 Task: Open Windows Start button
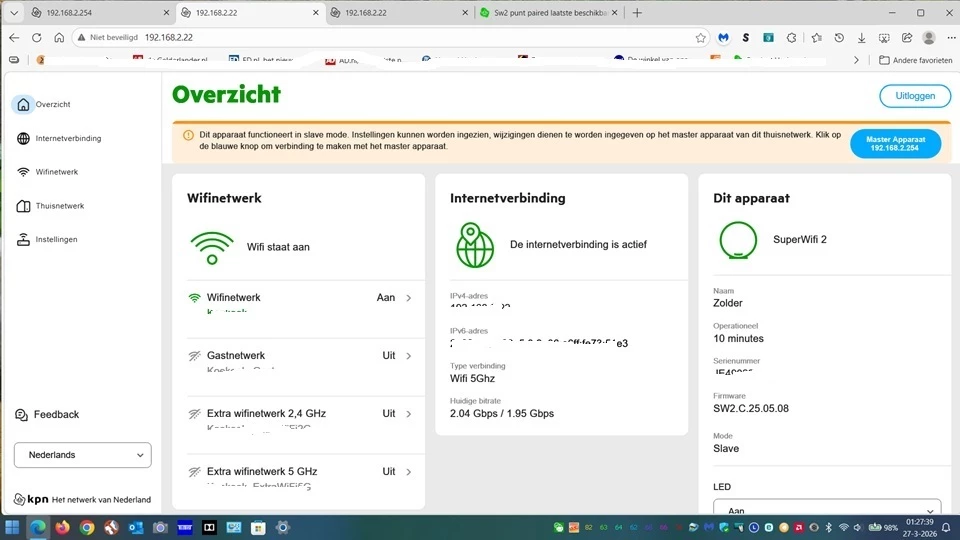12,528
